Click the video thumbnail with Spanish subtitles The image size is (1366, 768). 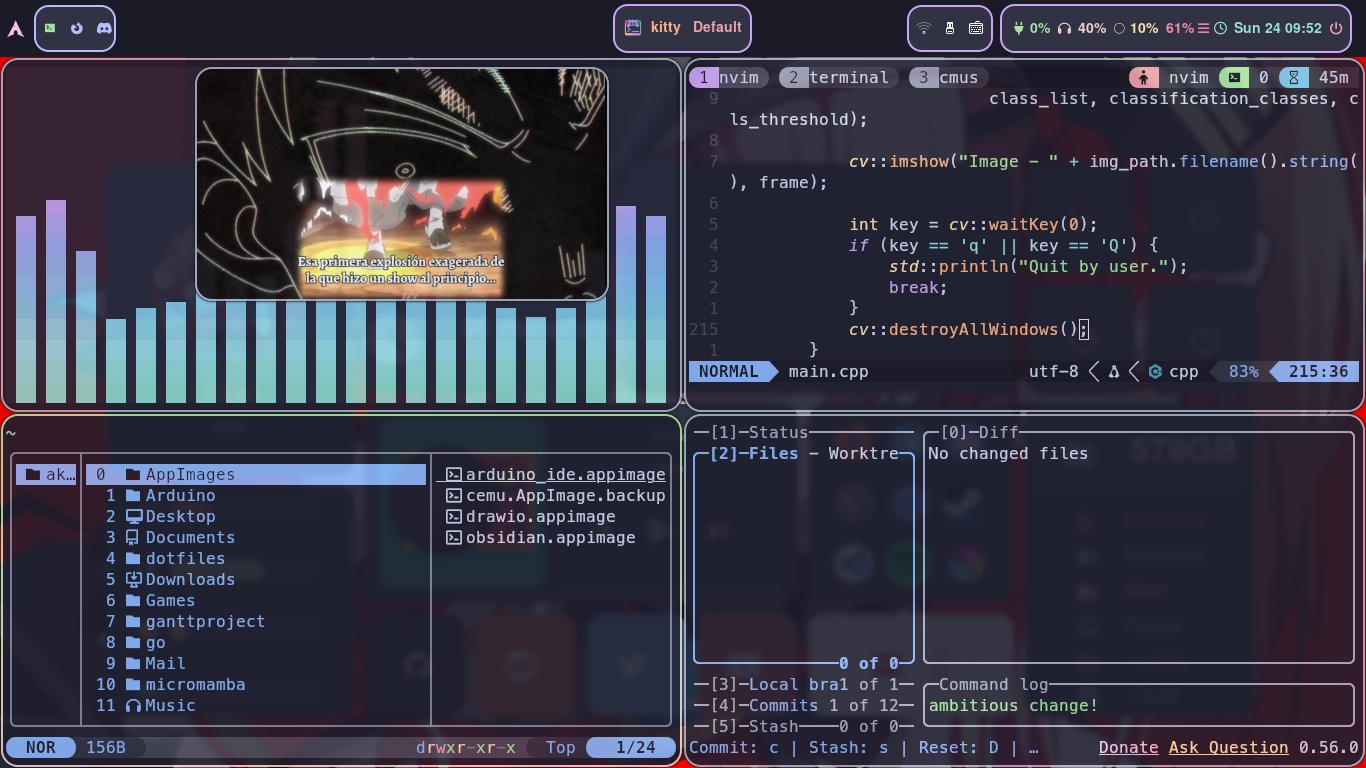click(x=402, y=184)
